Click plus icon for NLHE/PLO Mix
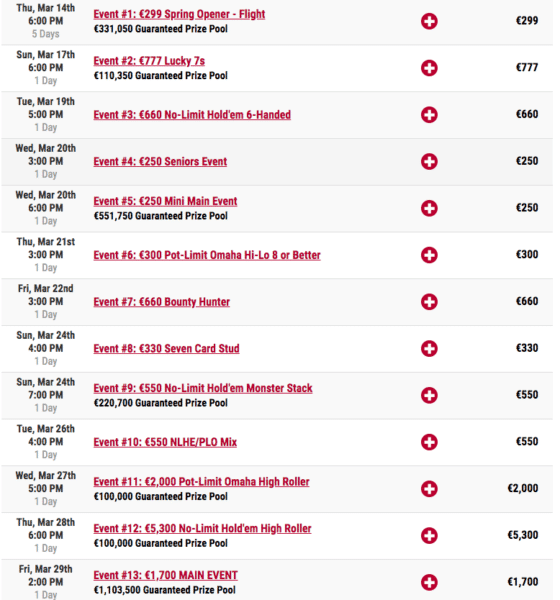 click(429, 442)
